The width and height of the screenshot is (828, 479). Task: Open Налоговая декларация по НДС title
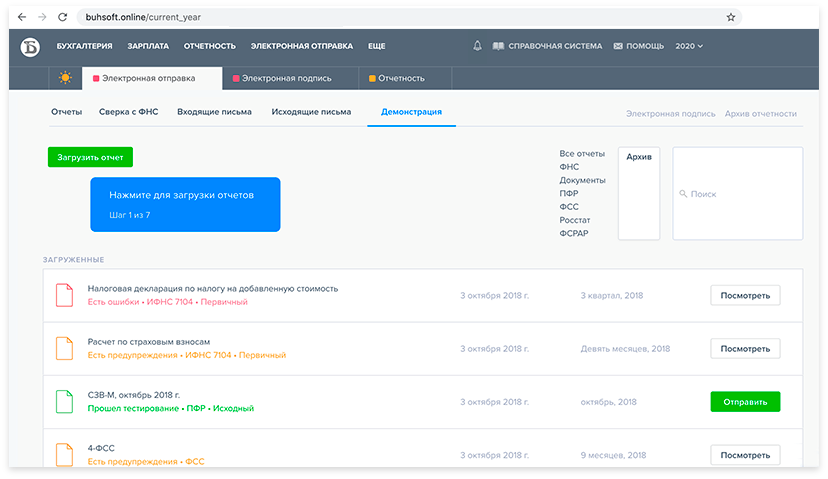tap(213, 288)
